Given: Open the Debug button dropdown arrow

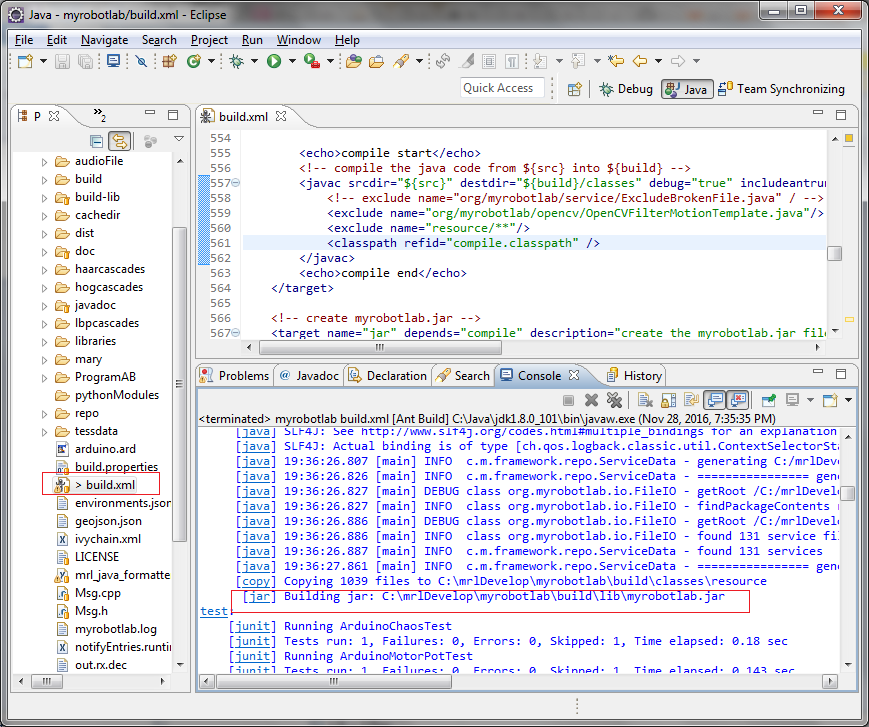Looking at the screenshot, I should click(x=254, y=61).
